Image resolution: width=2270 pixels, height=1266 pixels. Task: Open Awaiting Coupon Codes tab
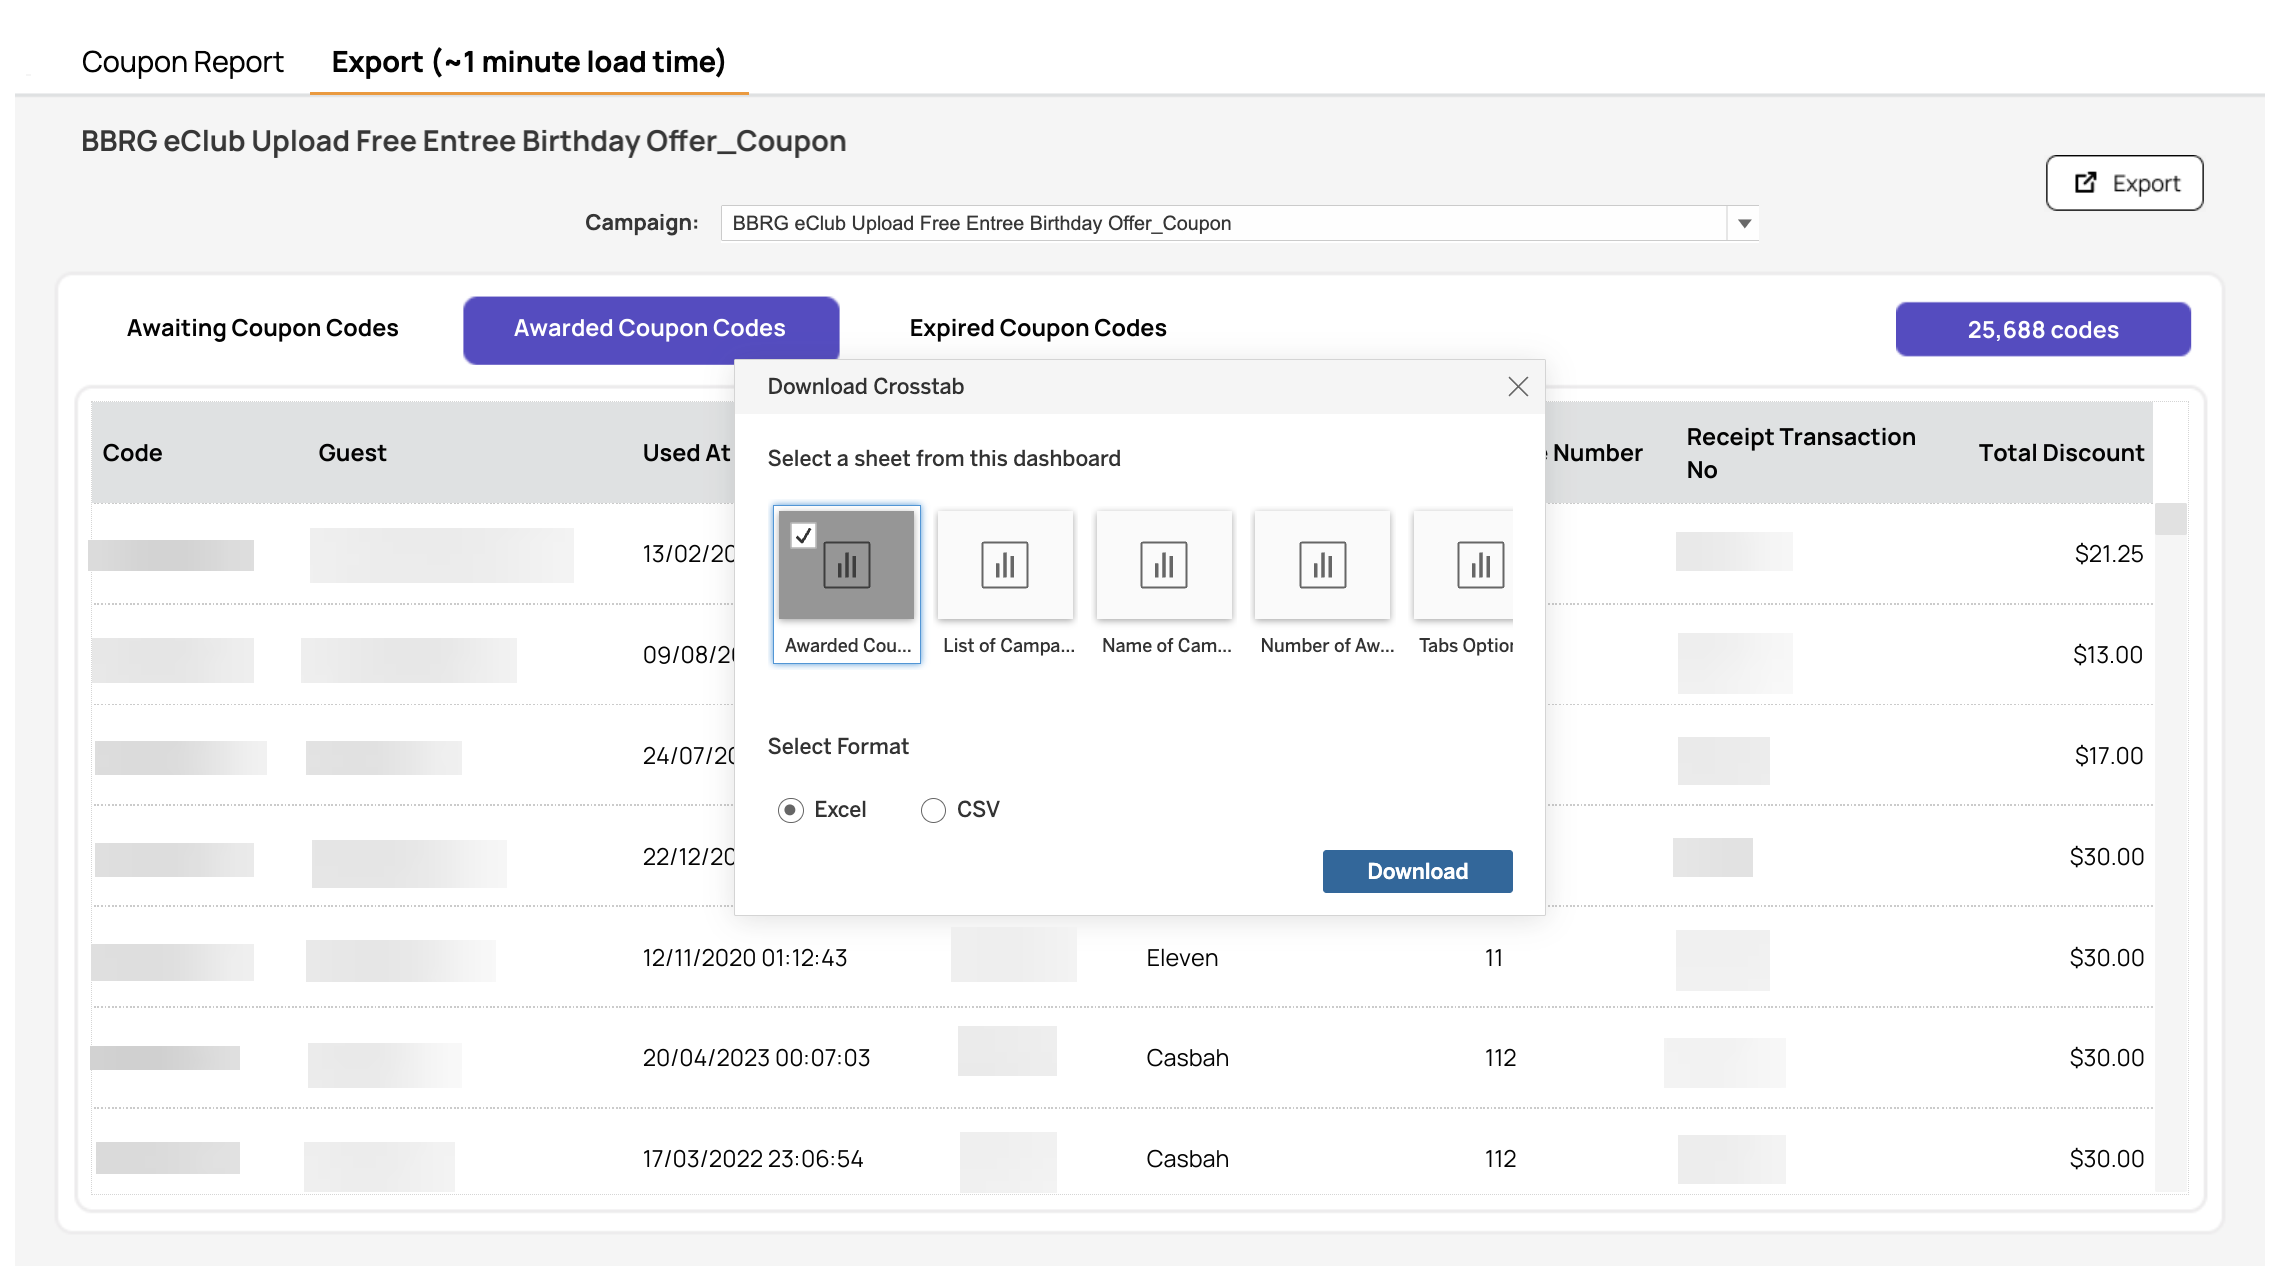pyautogui.click(x=263, y=328)
